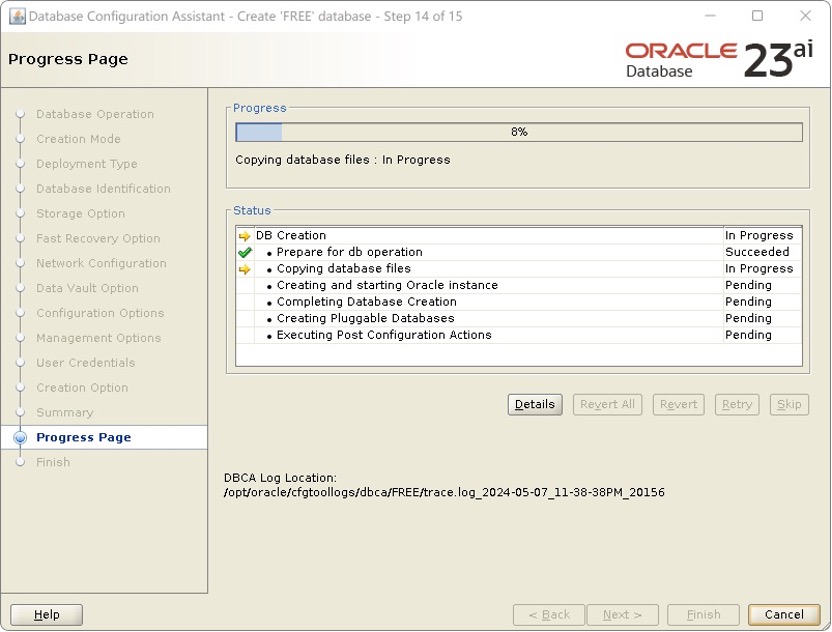This screenshot has height=632, width=832.
Task: Close the Database Configuration Assistant window
Action: tap(805, 16)
